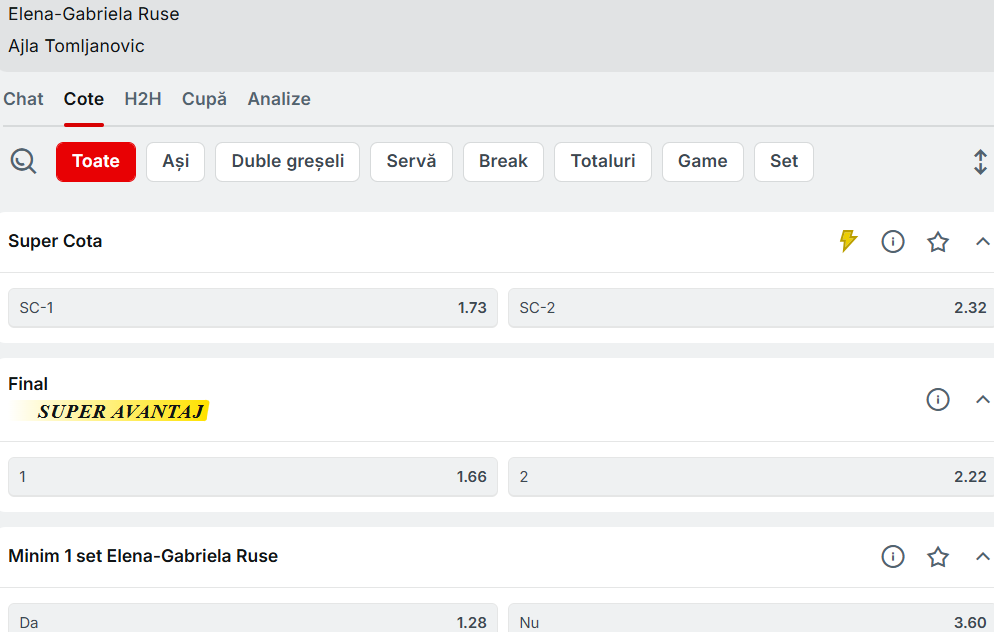Click the search markets magnifier icon

pyautogui.click(x=23, y=161)
